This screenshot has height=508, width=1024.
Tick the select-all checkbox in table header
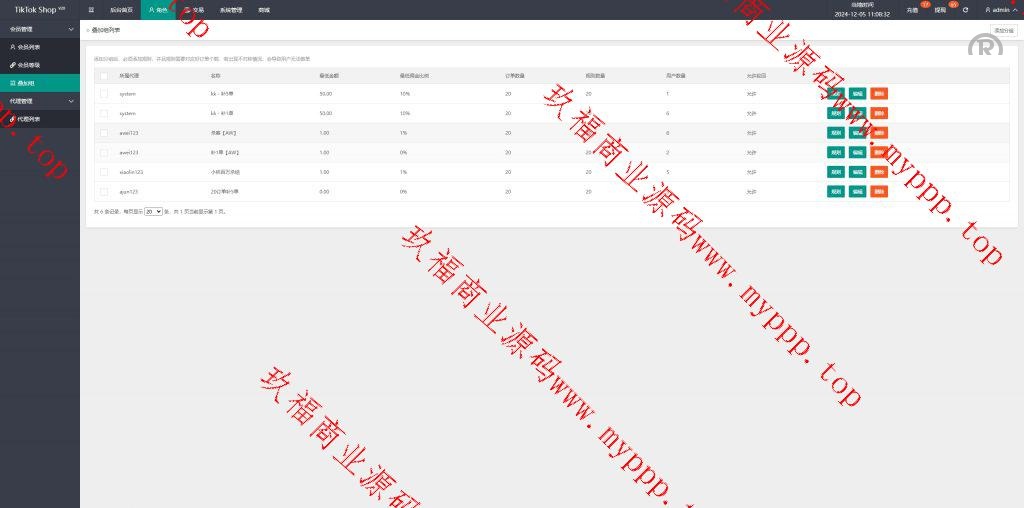103,75
